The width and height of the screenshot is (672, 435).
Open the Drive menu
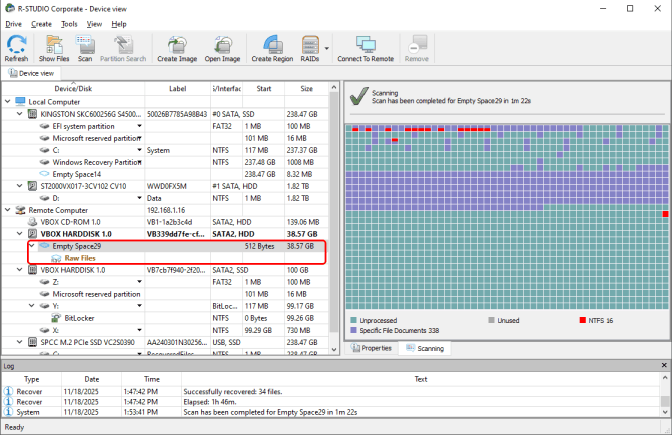pyautogui.click(x=13, y=23)
